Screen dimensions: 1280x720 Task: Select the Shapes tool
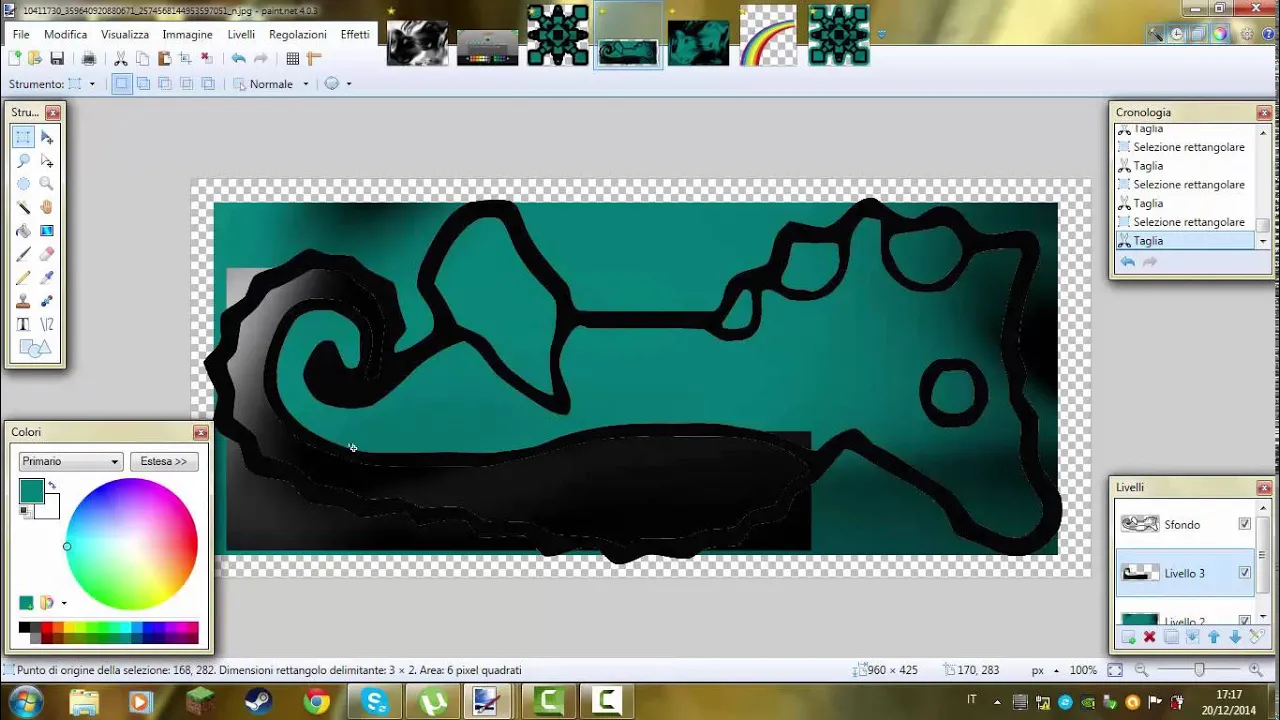click(34, 348)
